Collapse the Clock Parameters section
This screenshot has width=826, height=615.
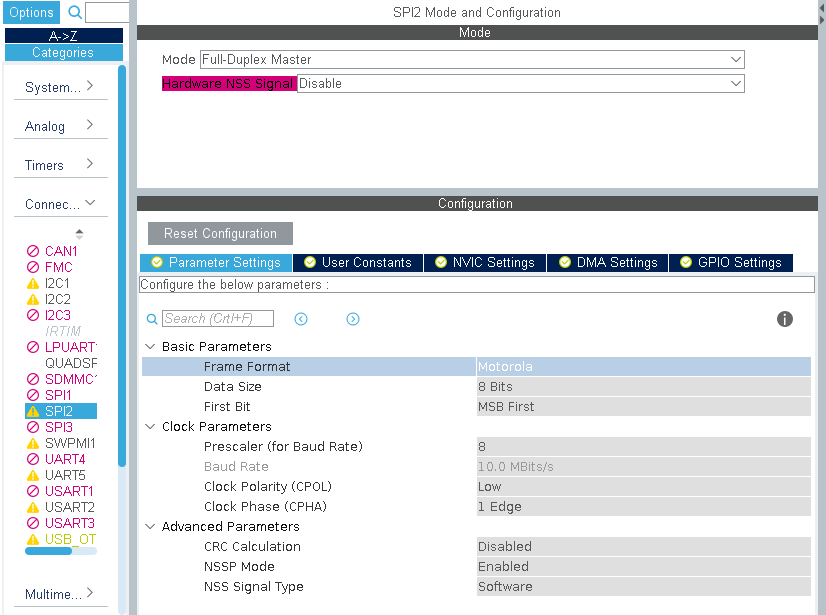(x=151, y=427)
